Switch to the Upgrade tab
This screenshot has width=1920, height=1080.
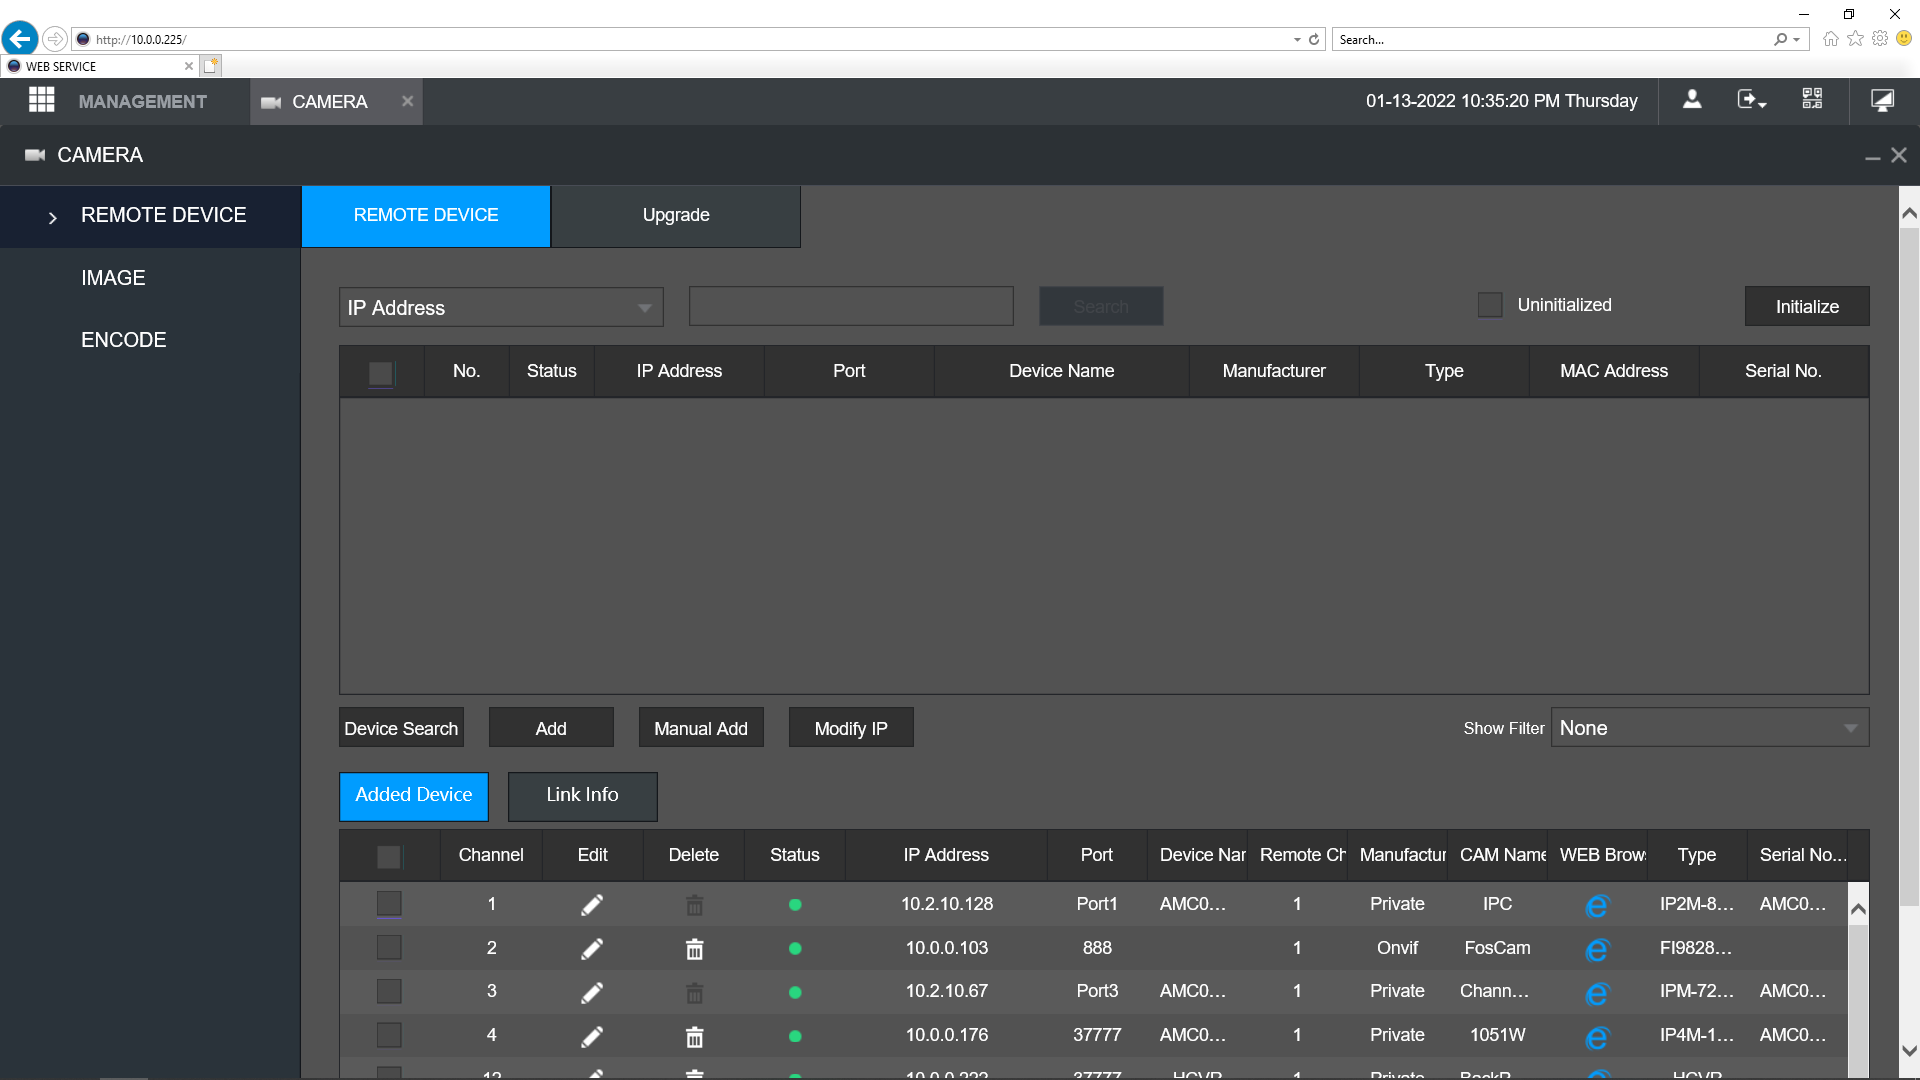tap(676, 216)
